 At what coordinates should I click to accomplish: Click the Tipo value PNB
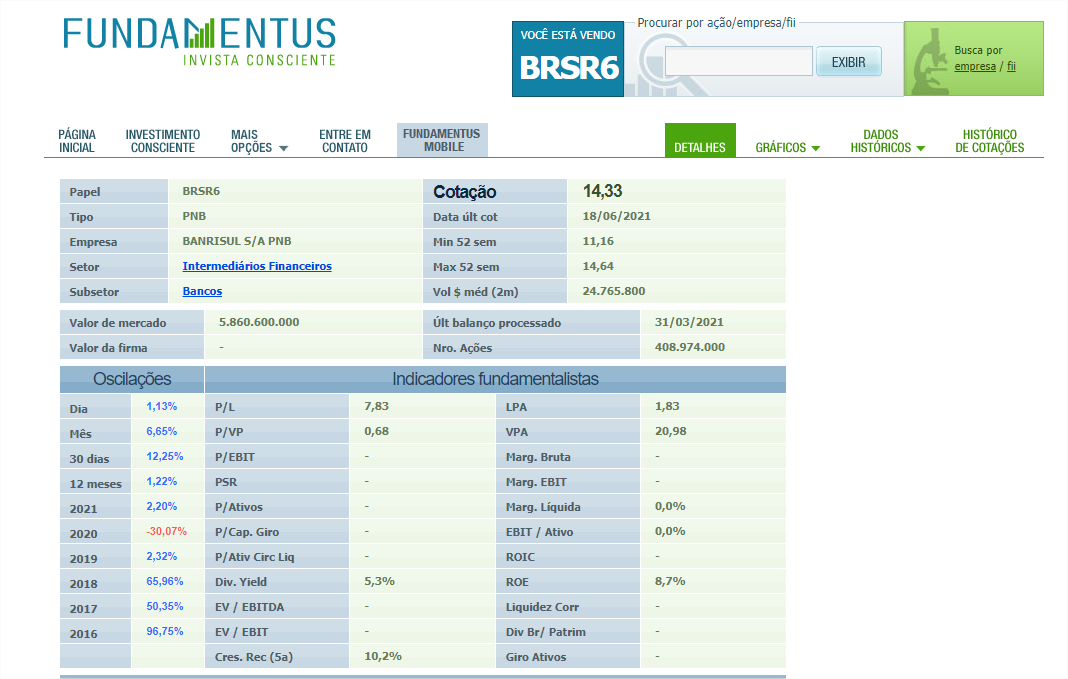pyautogui.click(x=194, y=216)
